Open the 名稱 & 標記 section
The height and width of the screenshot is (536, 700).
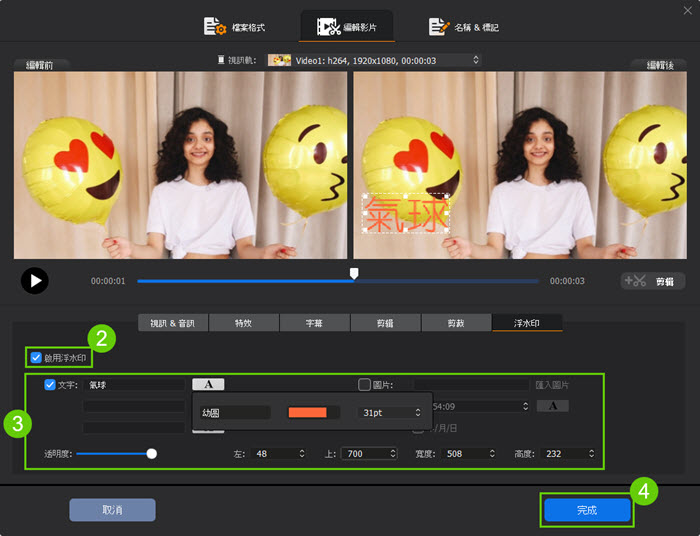pyautogui.click(x=464, y=26)
